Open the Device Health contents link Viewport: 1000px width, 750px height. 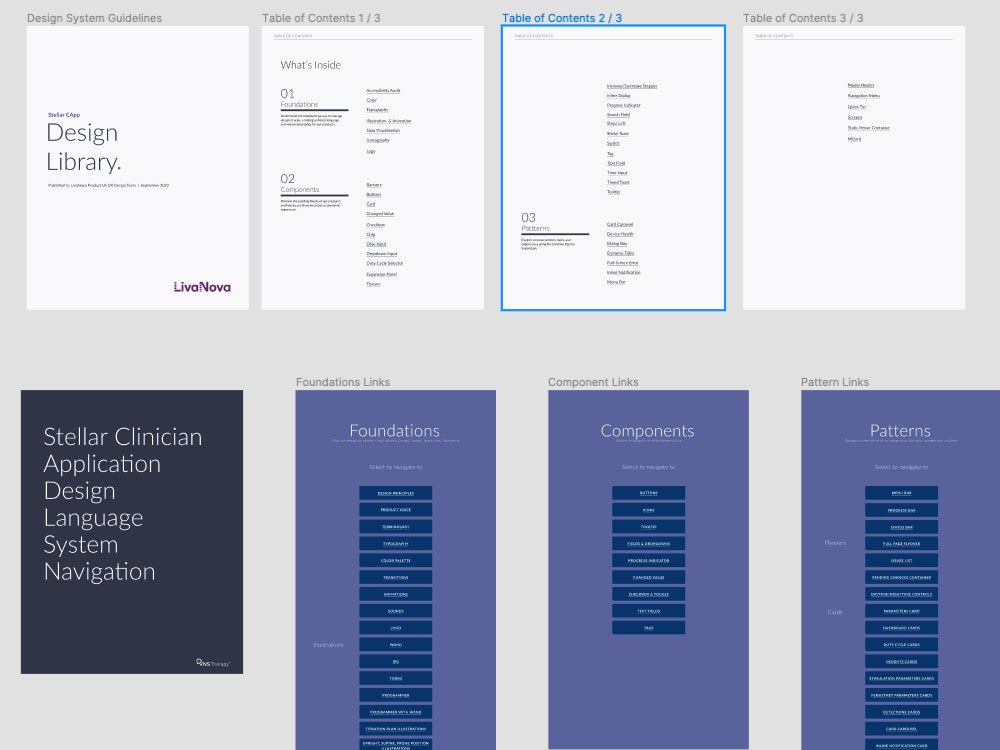620,234
